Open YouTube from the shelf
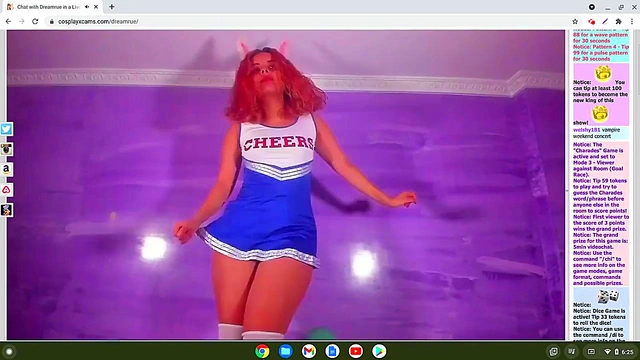Image resolution: width=640 pixels, height=360 pixels. click(x=356, y=351)
